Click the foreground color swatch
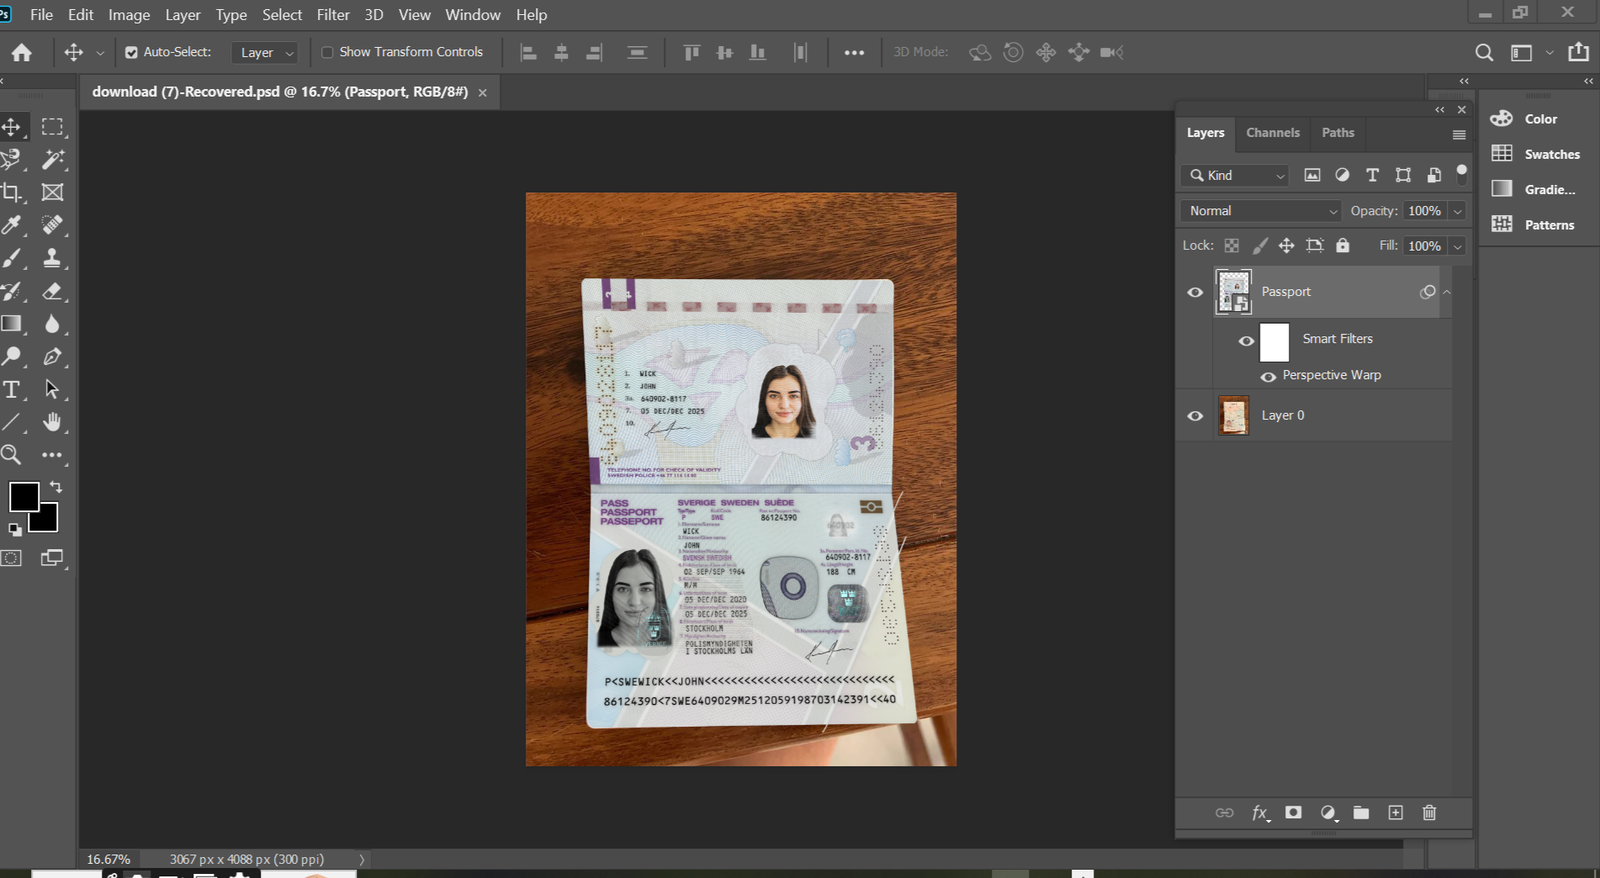 point(24,496)
